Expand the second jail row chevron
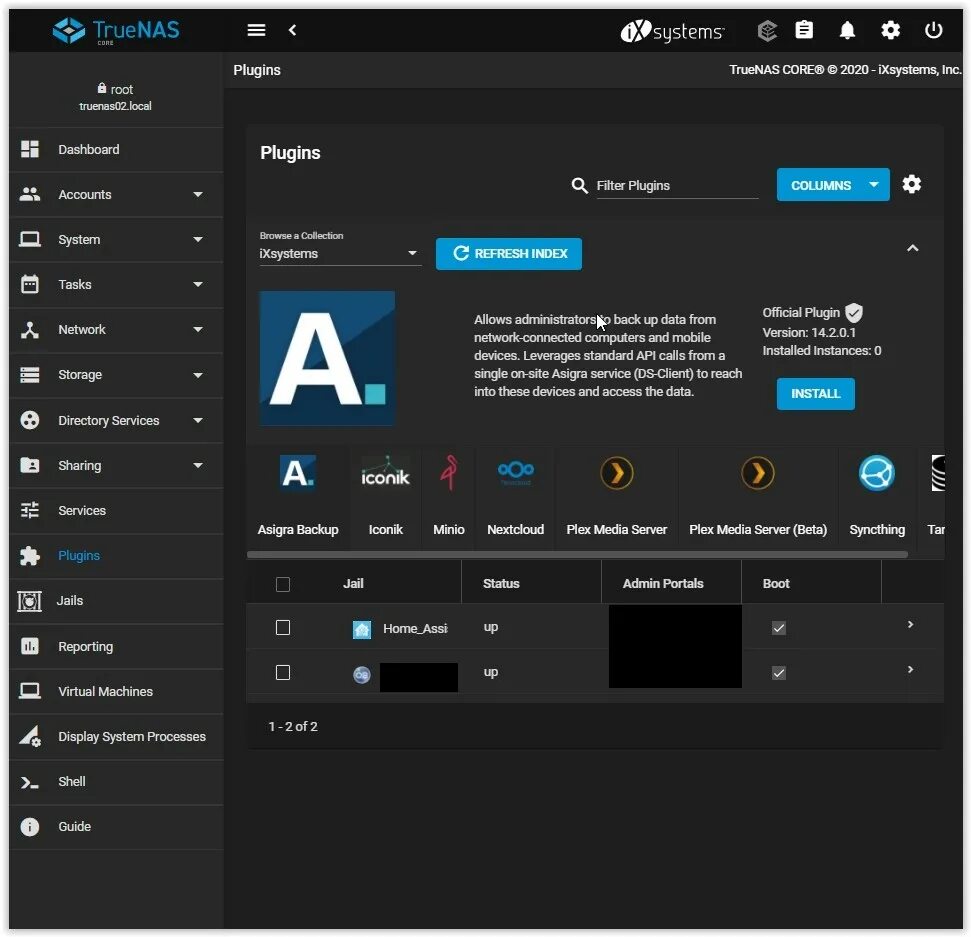The image size is (971, 937). click(910, 669)
